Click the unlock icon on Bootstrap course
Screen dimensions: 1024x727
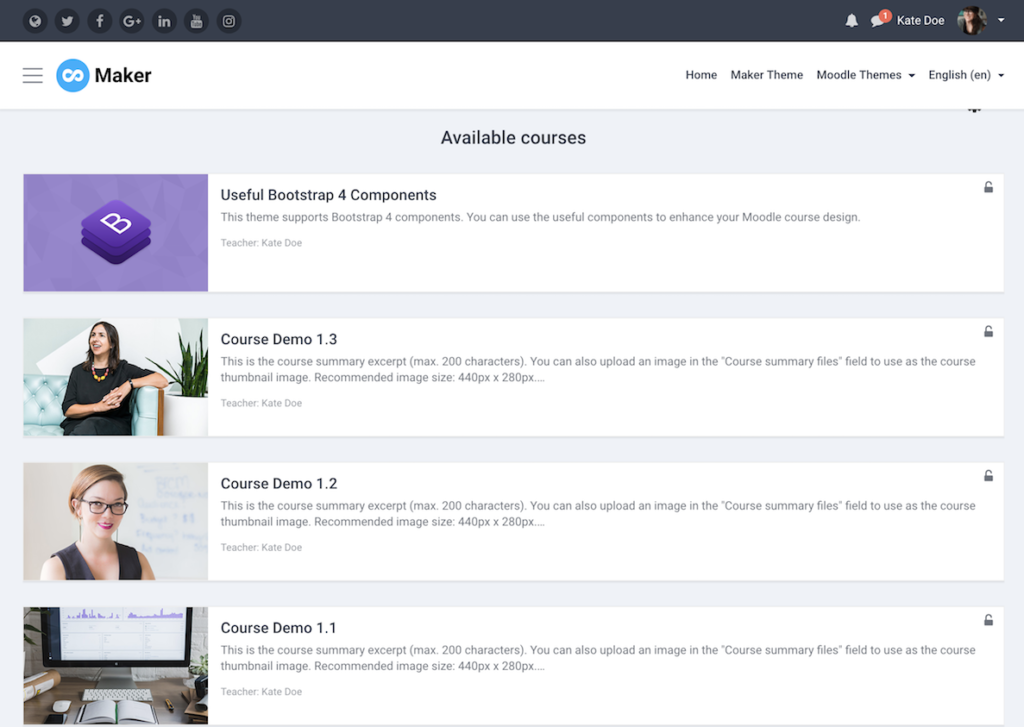pyautogui.click(x=989, y=187)
